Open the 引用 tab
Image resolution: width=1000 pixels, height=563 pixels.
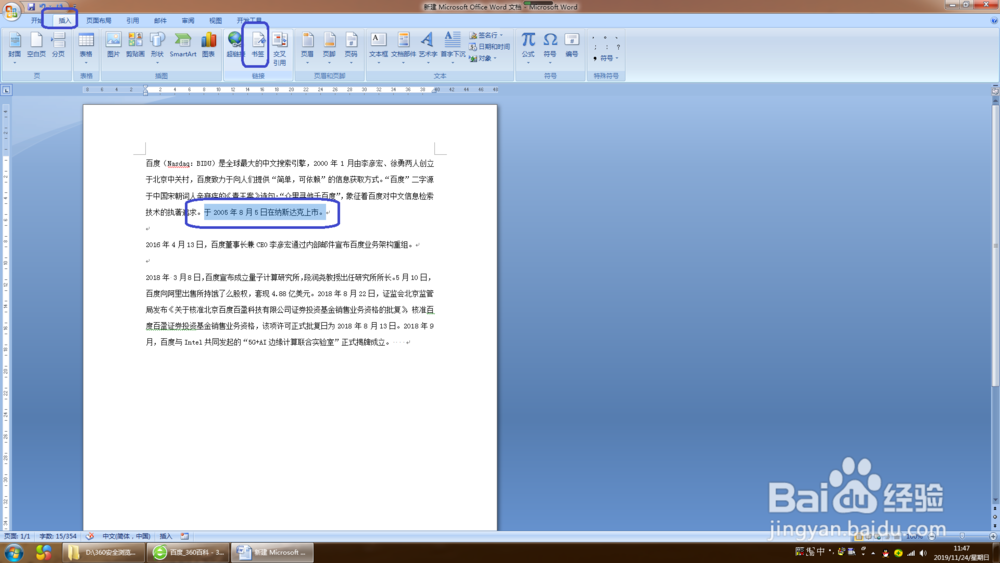[x=133, y=20]
